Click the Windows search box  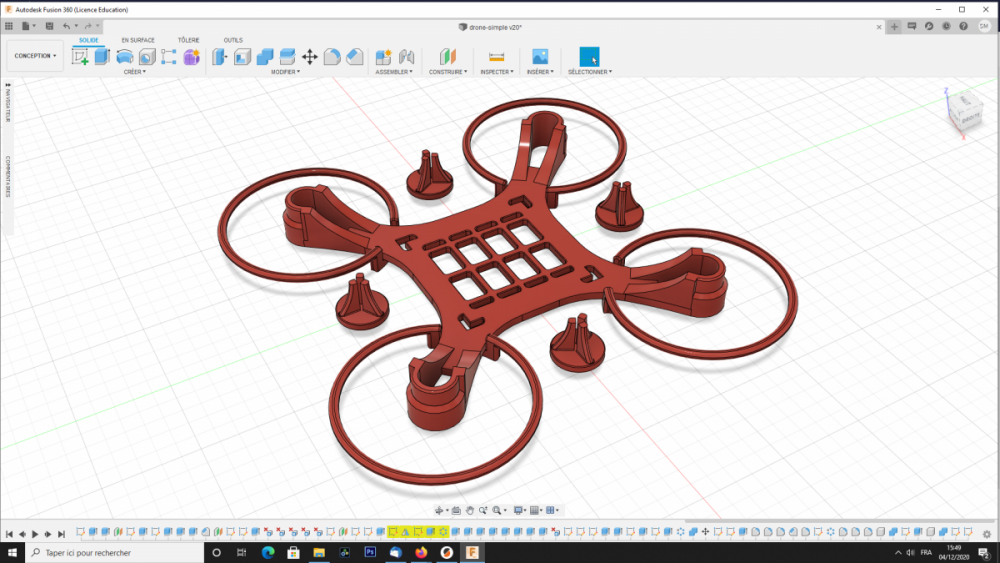(x=114, y=553)
